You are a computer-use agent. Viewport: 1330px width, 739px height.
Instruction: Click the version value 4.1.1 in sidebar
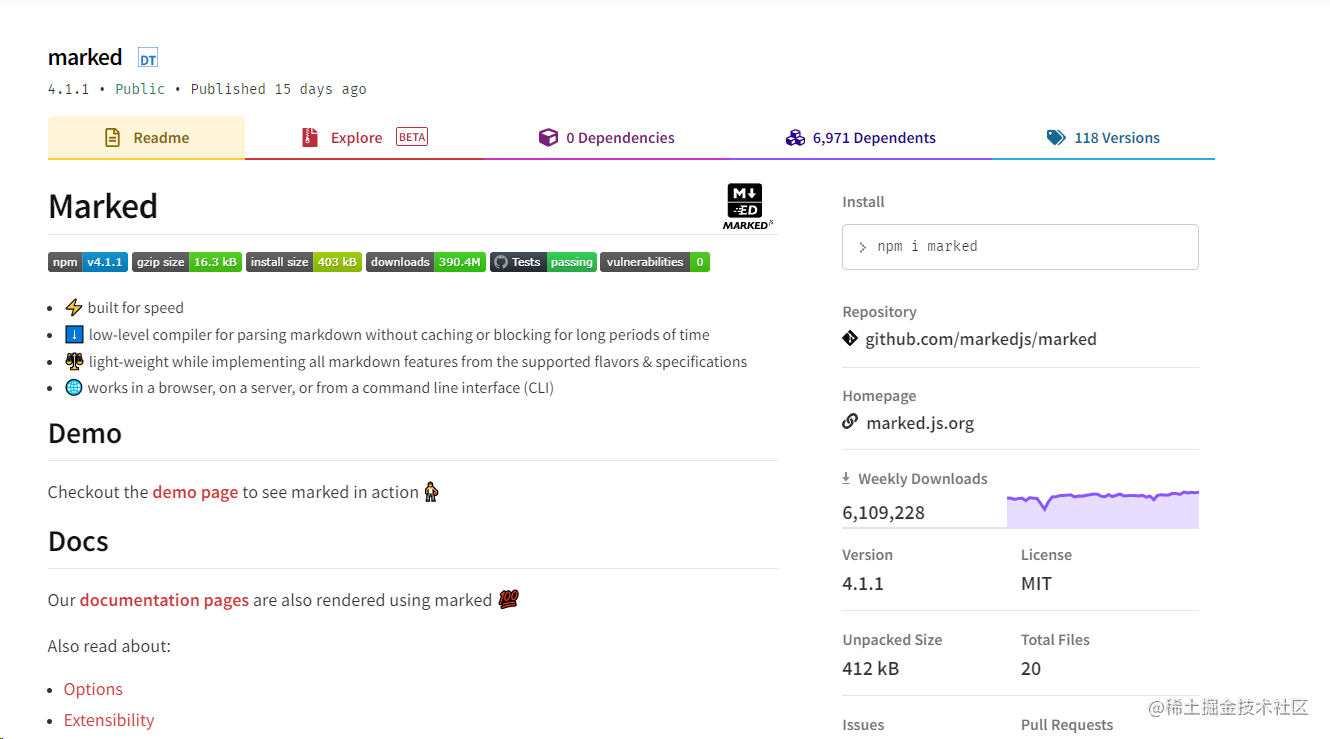tap(863, 584)
